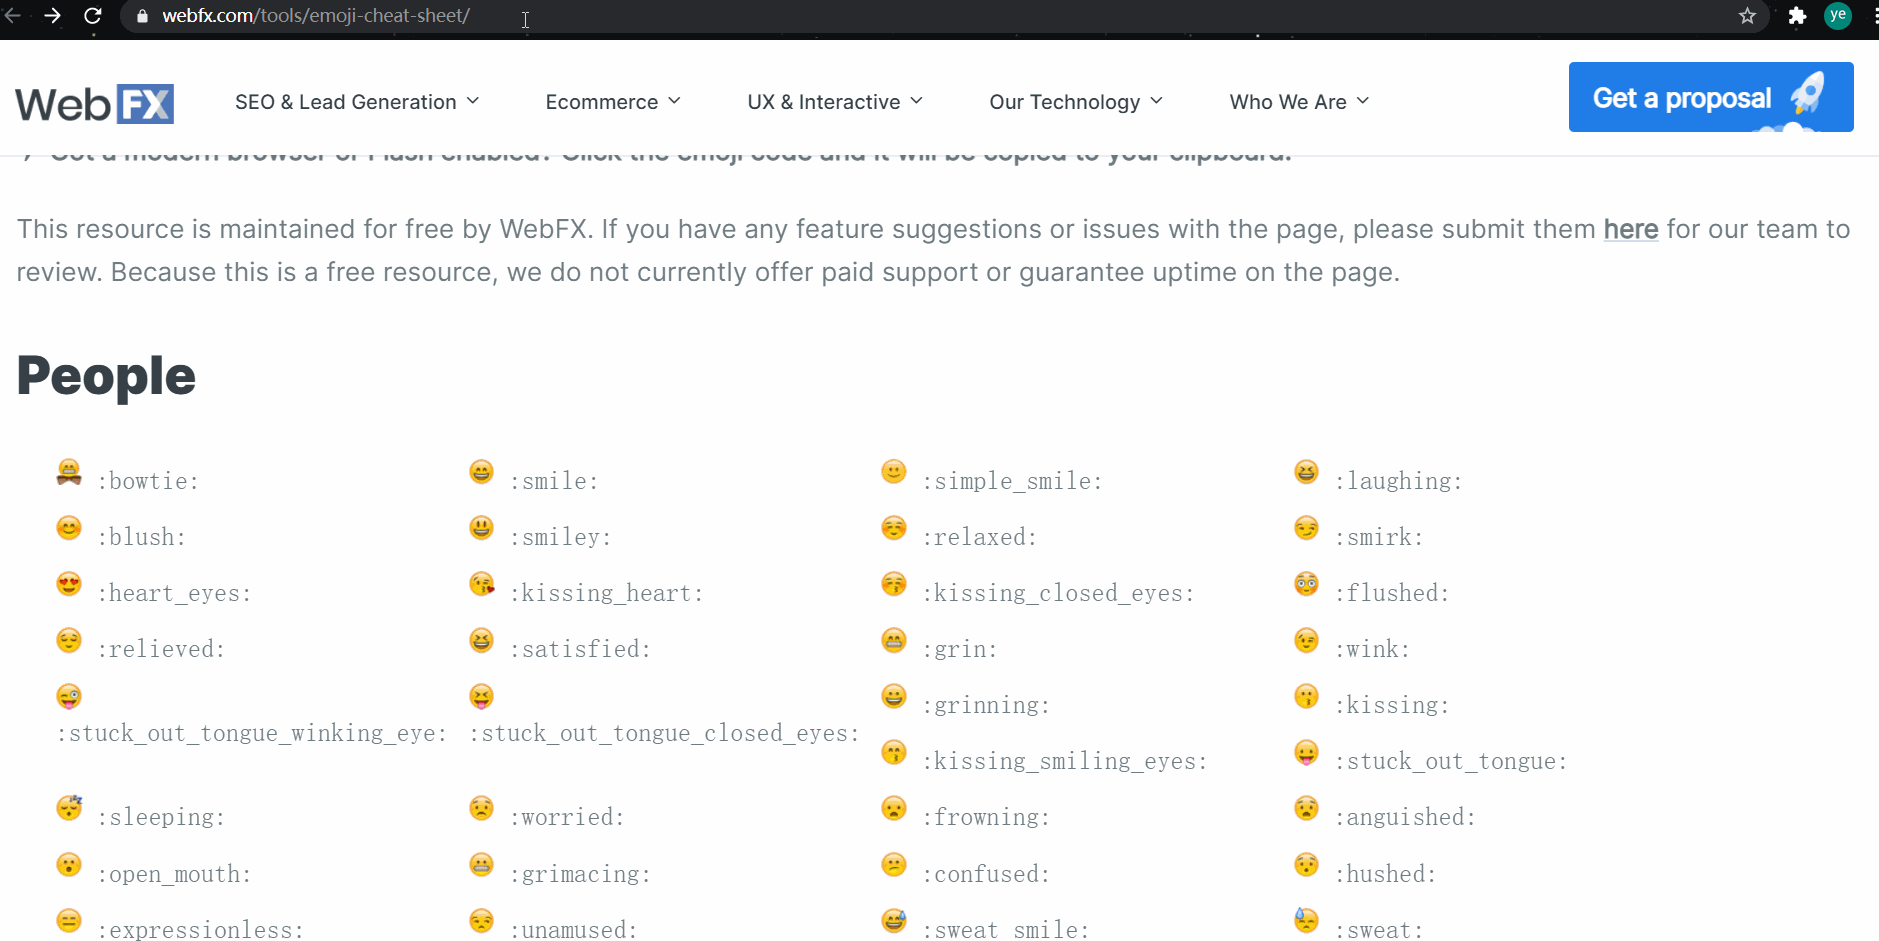Click the bowtie emoji icon
This screenshot has width=1879, height=941.
pyautogui.click(x=69, y=472)
